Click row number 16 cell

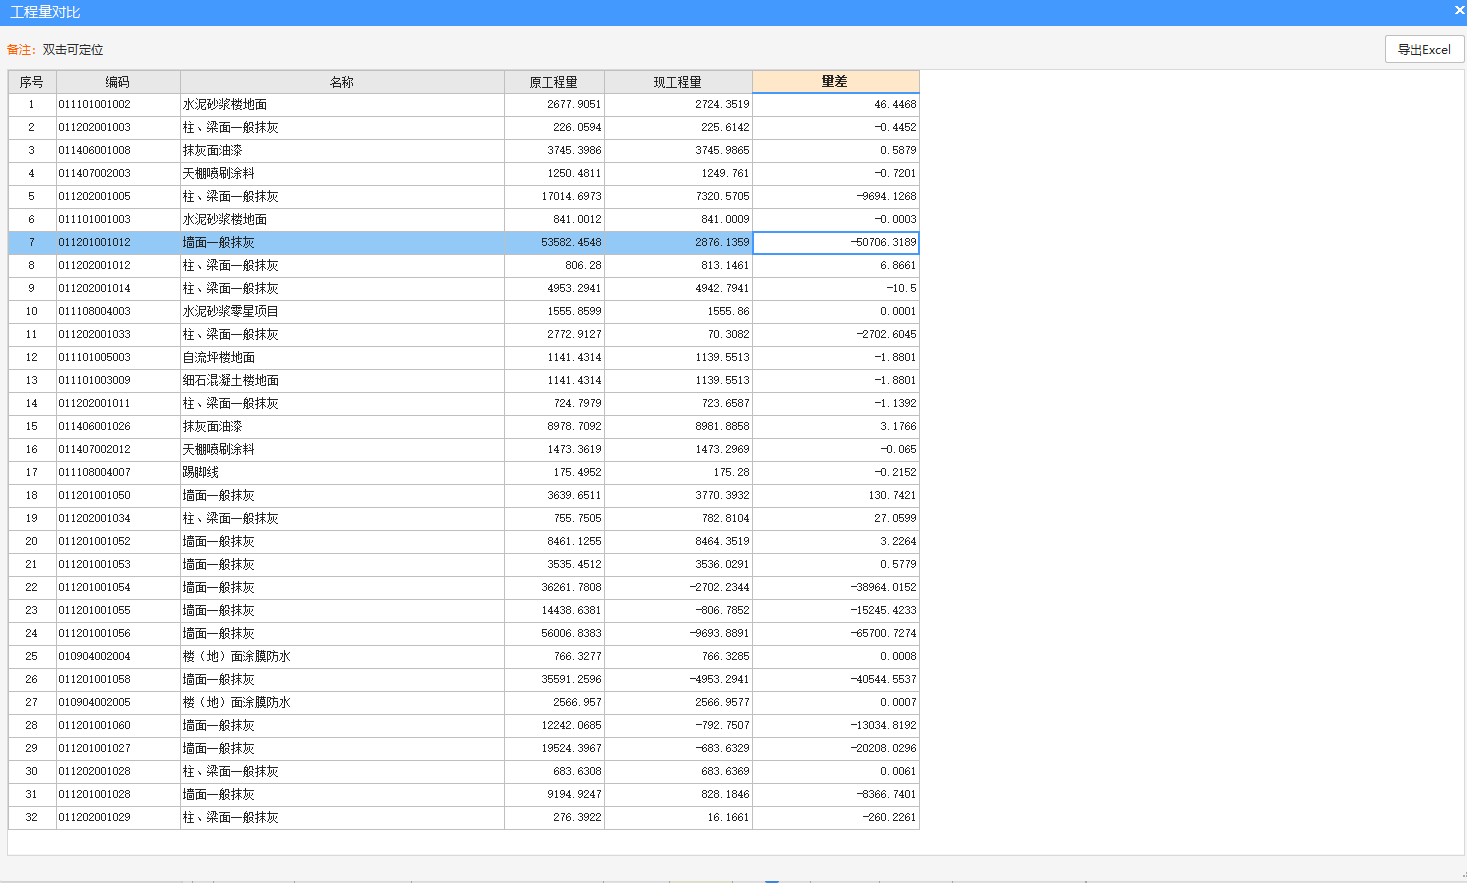(32, 449)
